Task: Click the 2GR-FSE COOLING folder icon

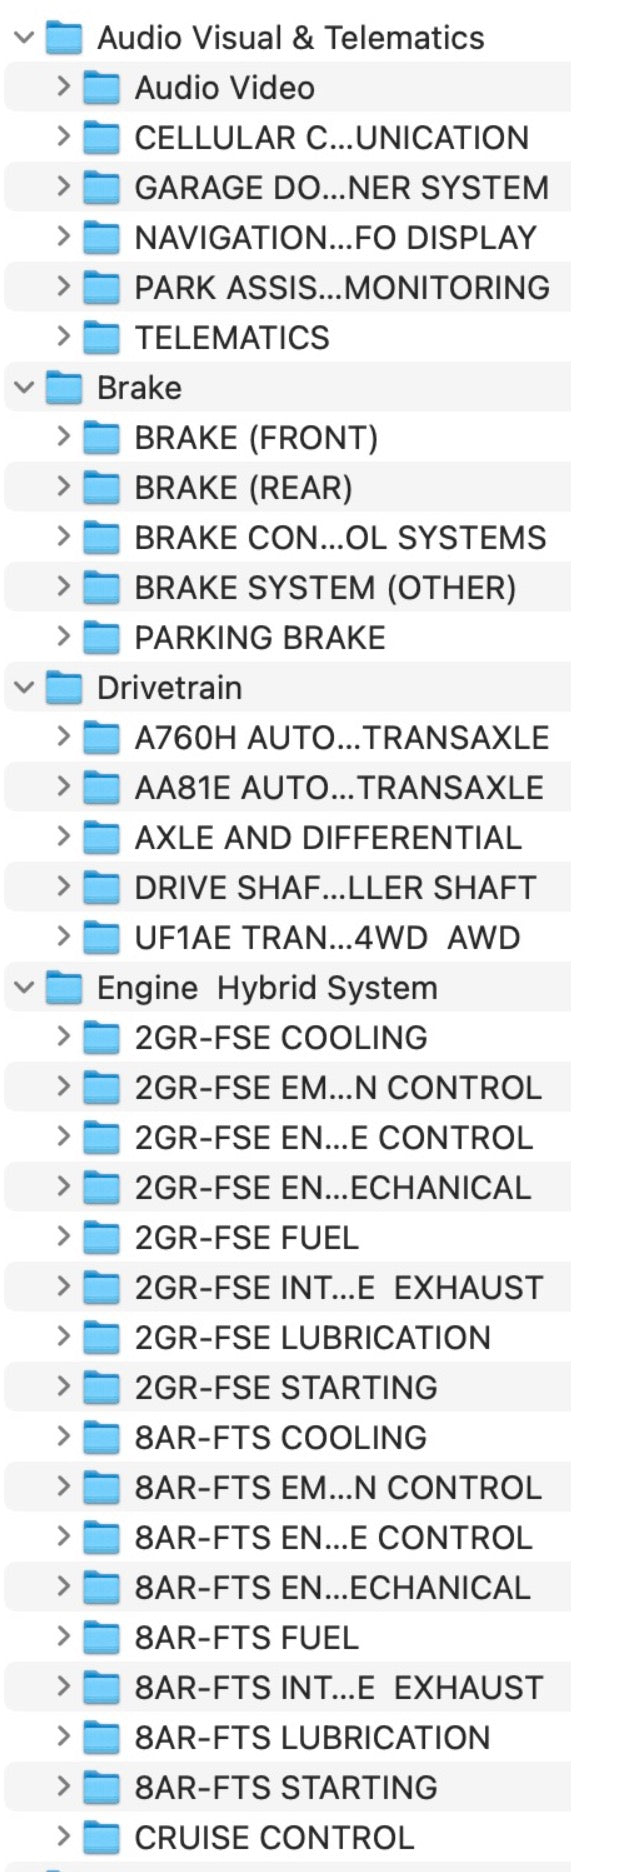Action: 101,1038
